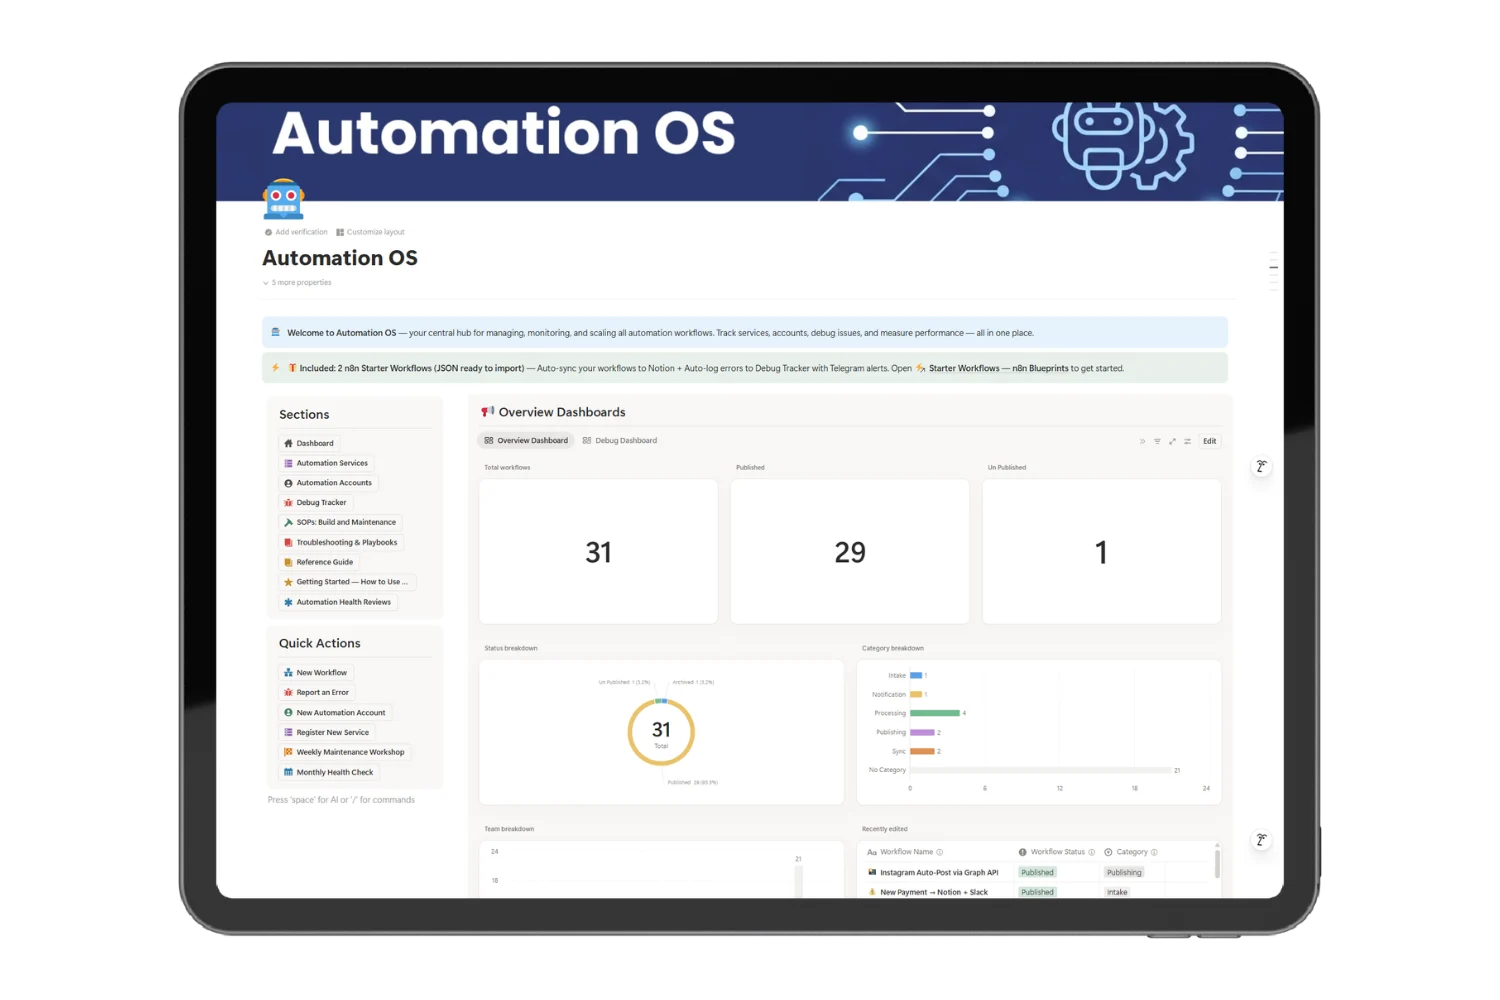Click the info icon beside Workflow Name
The width and height of the screenshot is (1500, 1000).
[x=940, y=852]
